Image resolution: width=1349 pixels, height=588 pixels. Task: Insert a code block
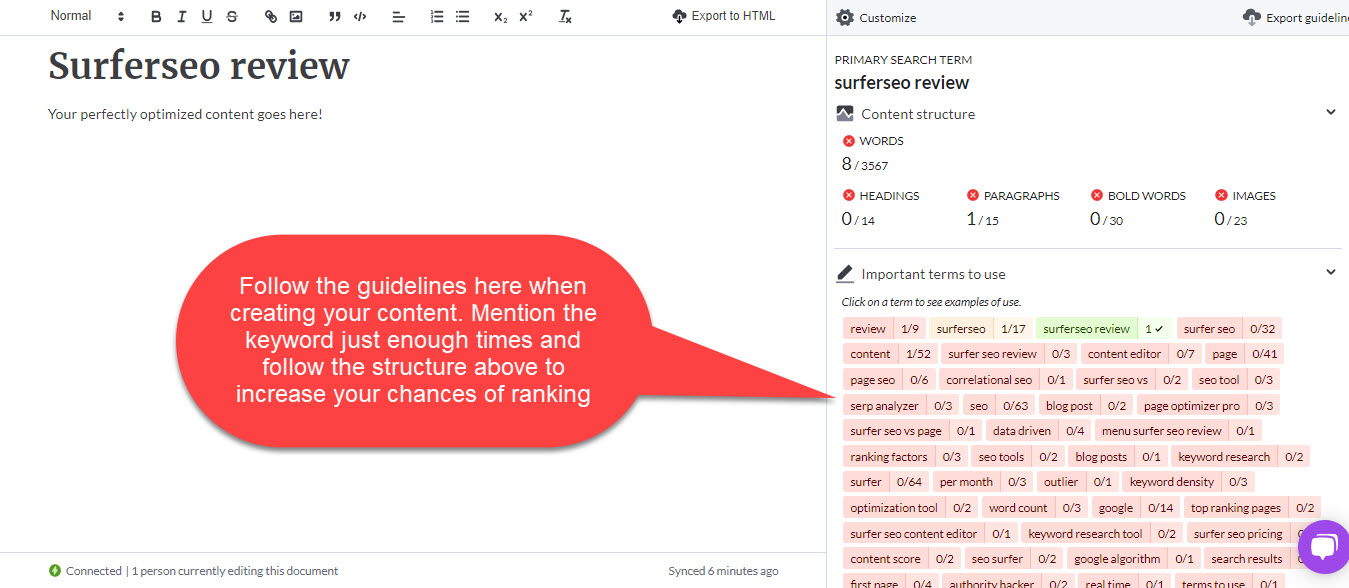(x=360, y=17)
